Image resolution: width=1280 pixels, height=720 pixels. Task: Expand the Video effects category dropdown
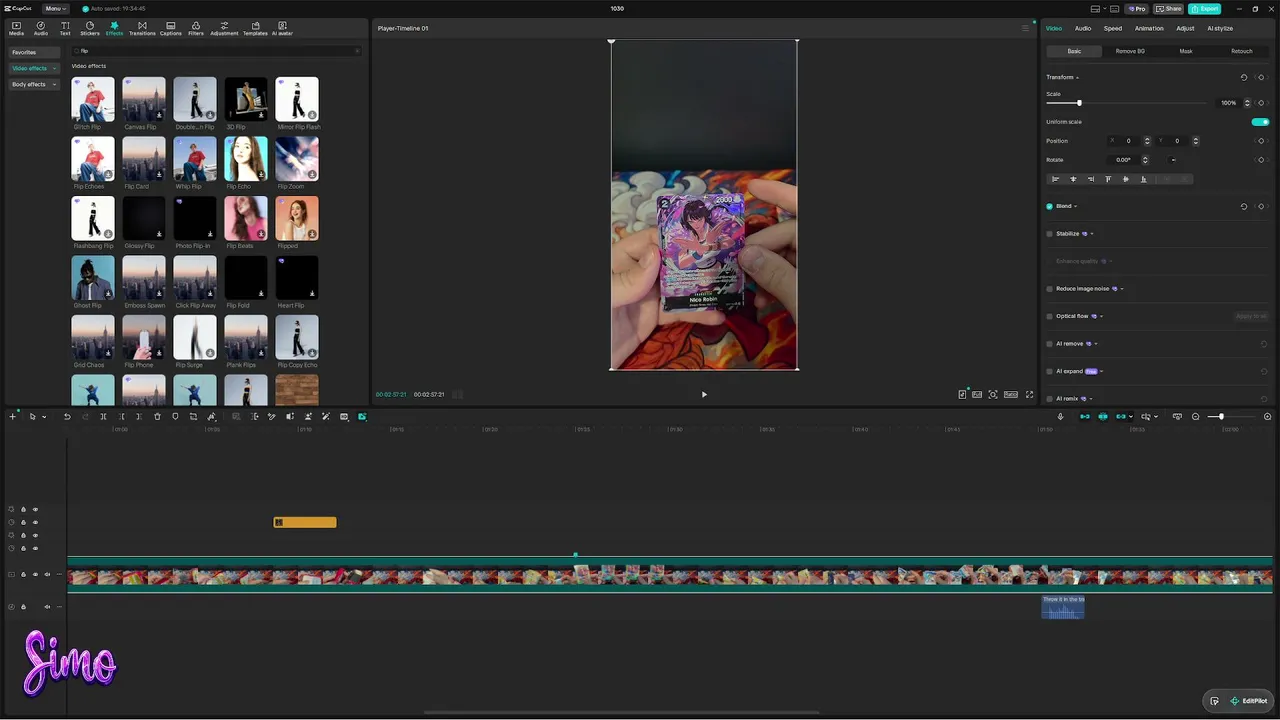(x=35, y=68)
